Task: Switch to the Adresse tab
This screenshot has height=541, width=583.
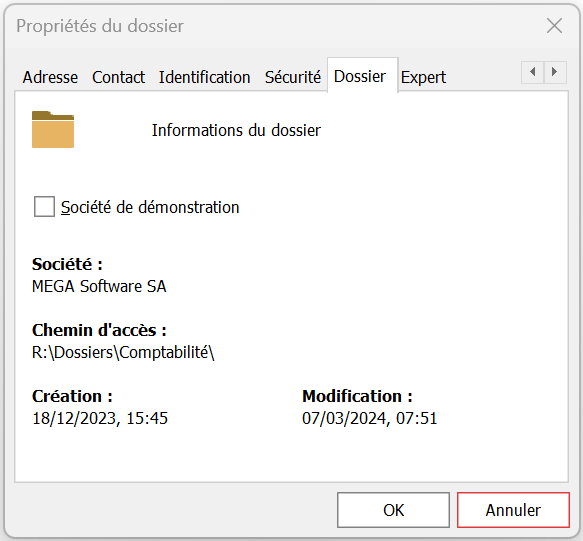Action: pyautogui.click(x=50, y=77)
